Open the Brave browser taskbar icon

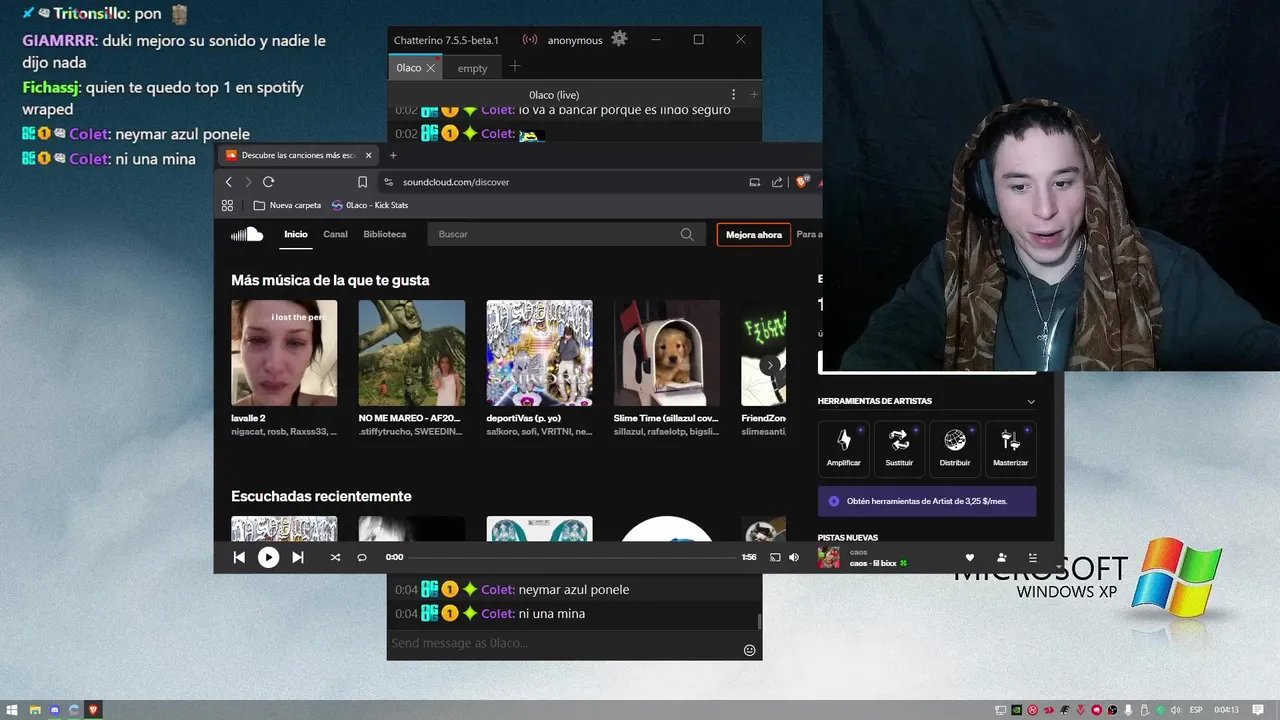tap(93, 710)
